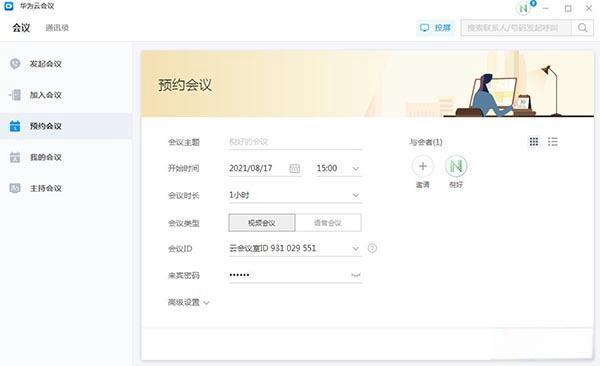Expand 高级设置 advanced settings
The image size is (600, 366).
click(x=189, y=302)
